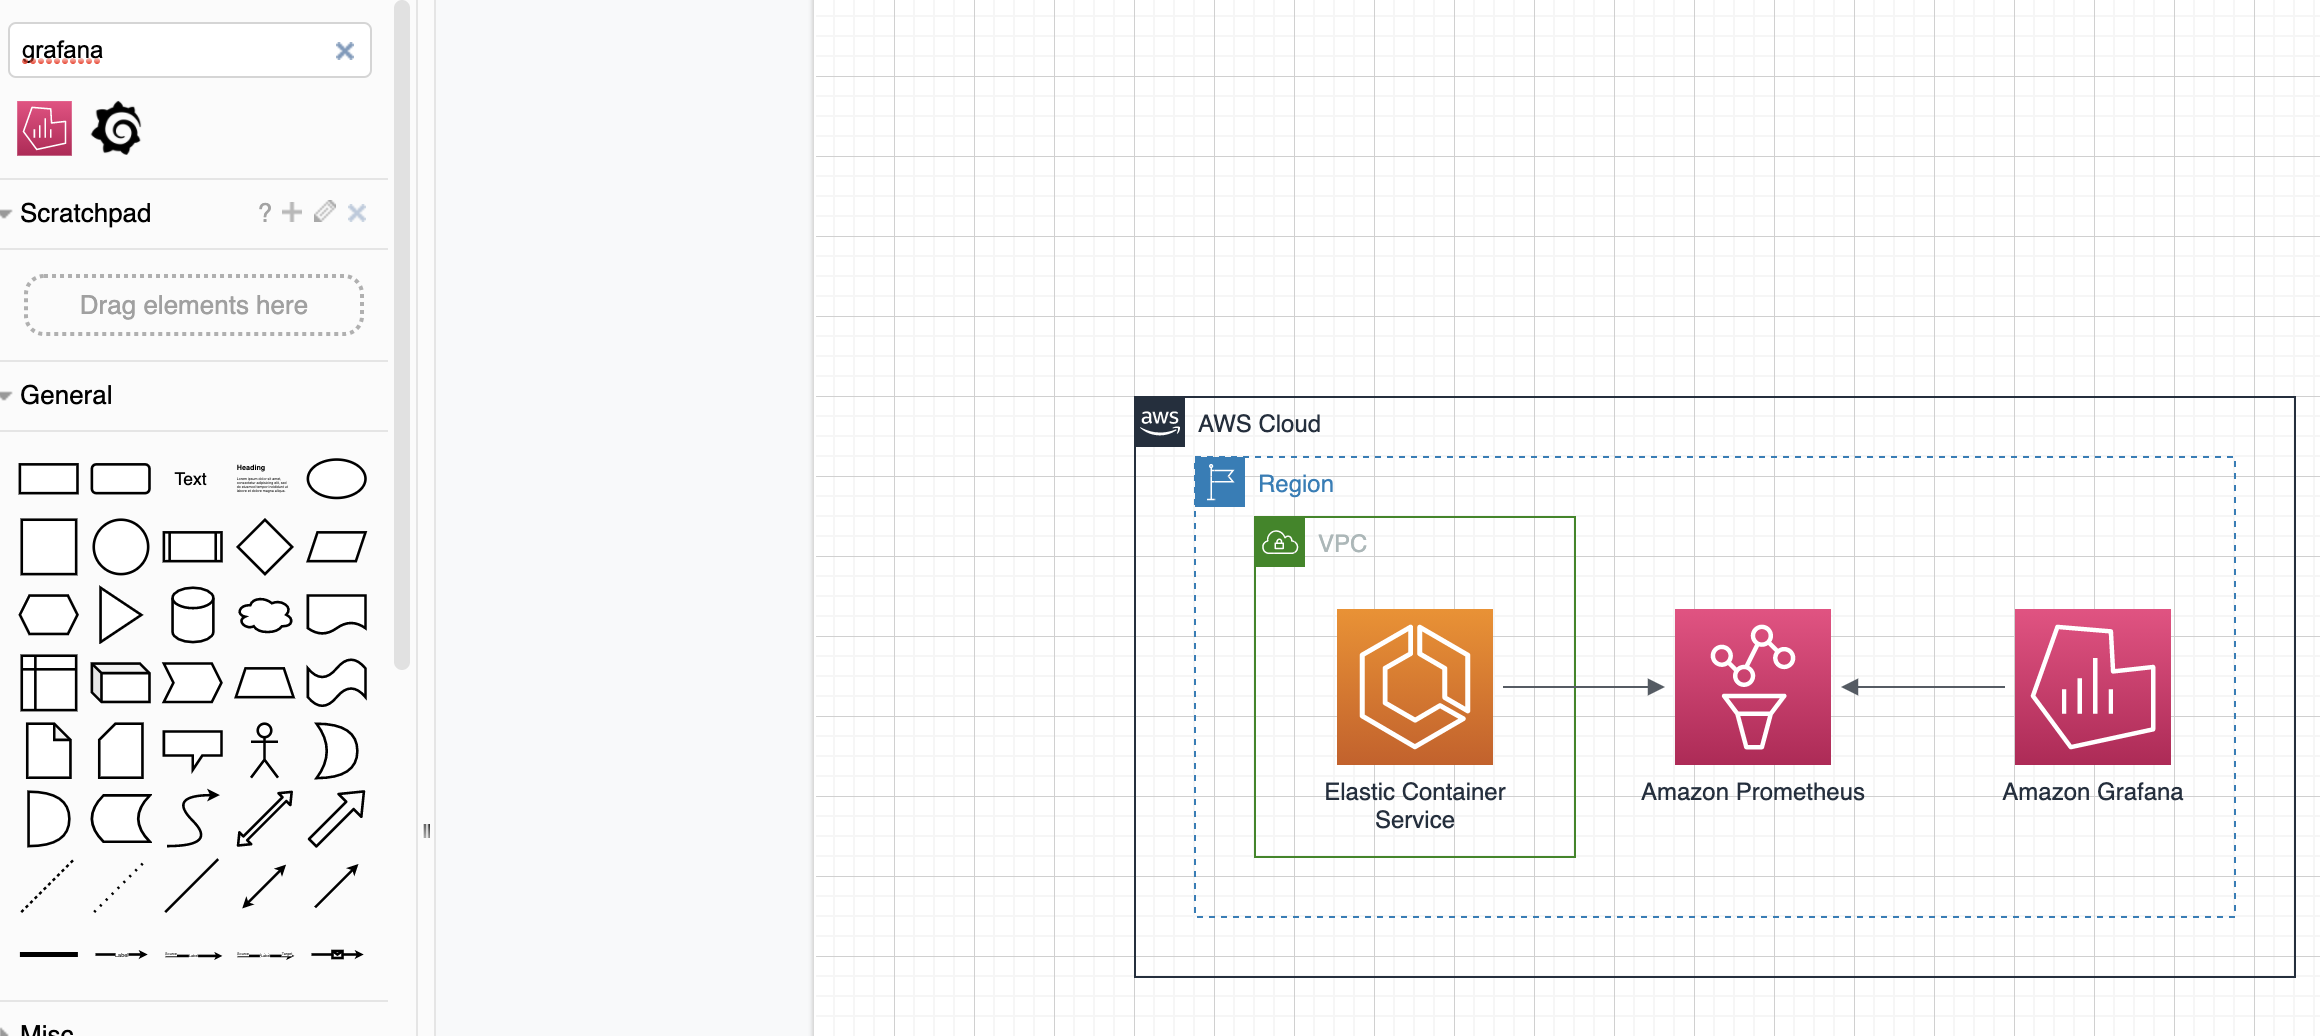Select the Amazon Grafana shape result
The image size is (2320, 1036).
[45, 127]
